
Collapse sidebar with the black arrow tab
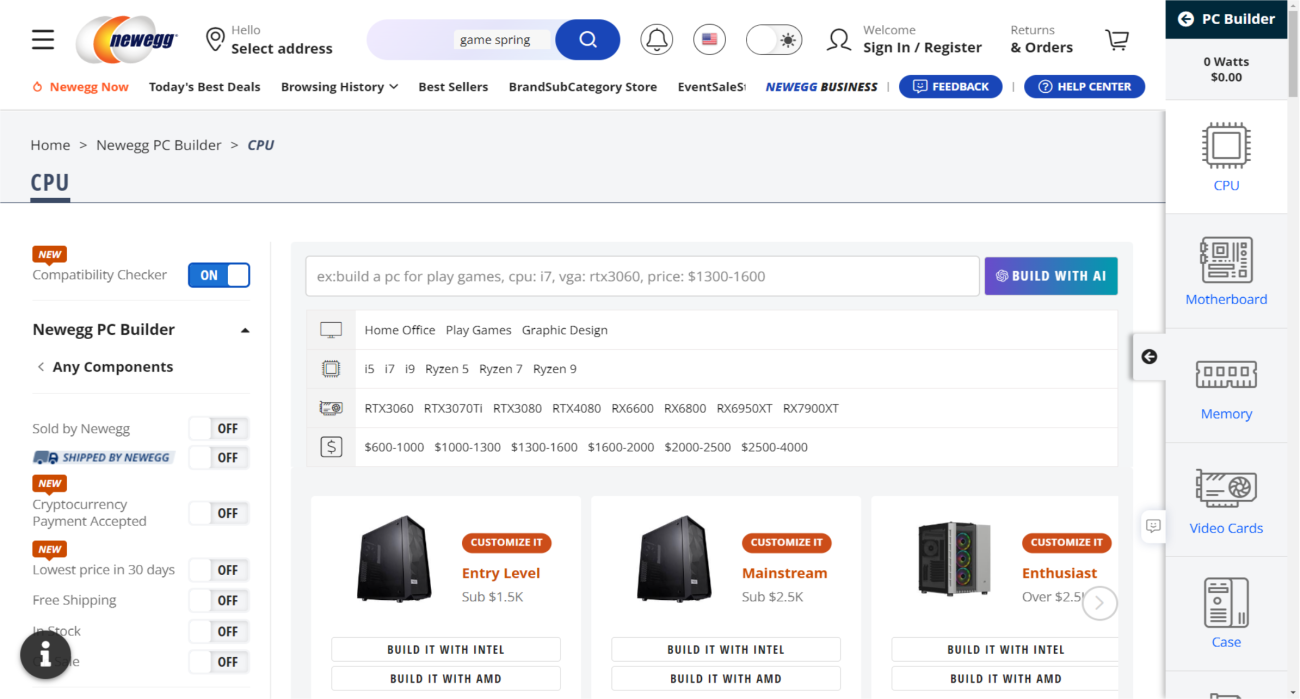pos(1149,357)
